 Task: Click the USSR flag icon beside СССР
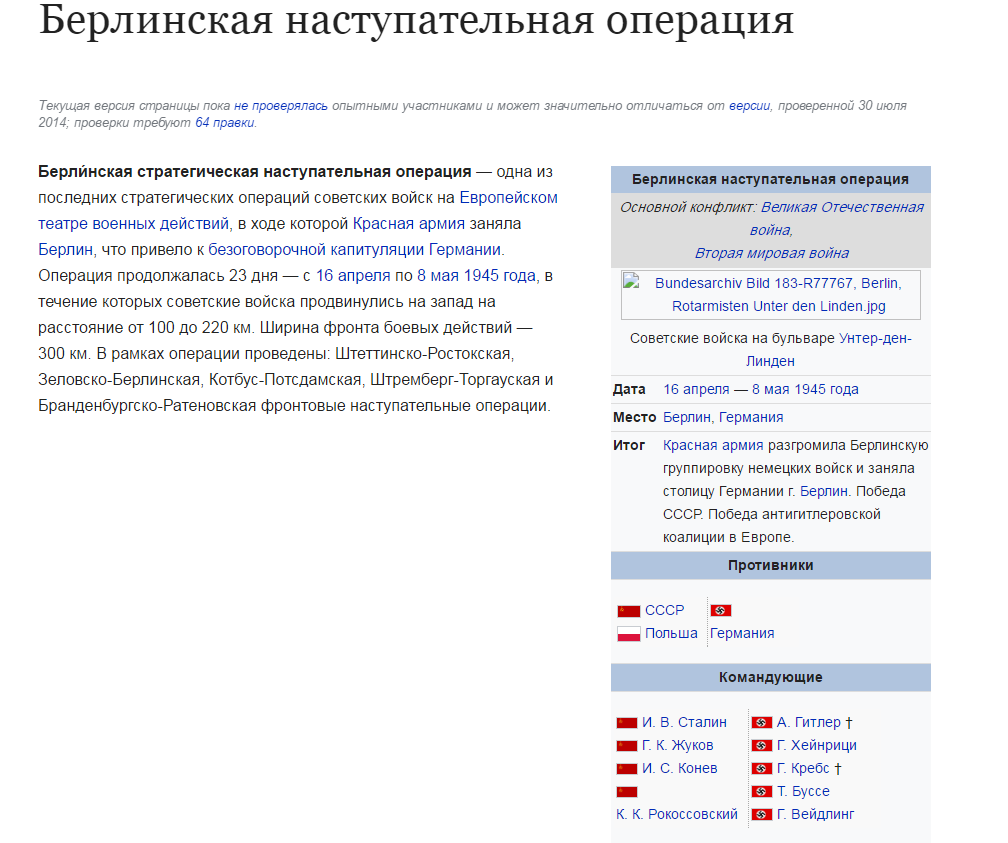pos(628,611)
